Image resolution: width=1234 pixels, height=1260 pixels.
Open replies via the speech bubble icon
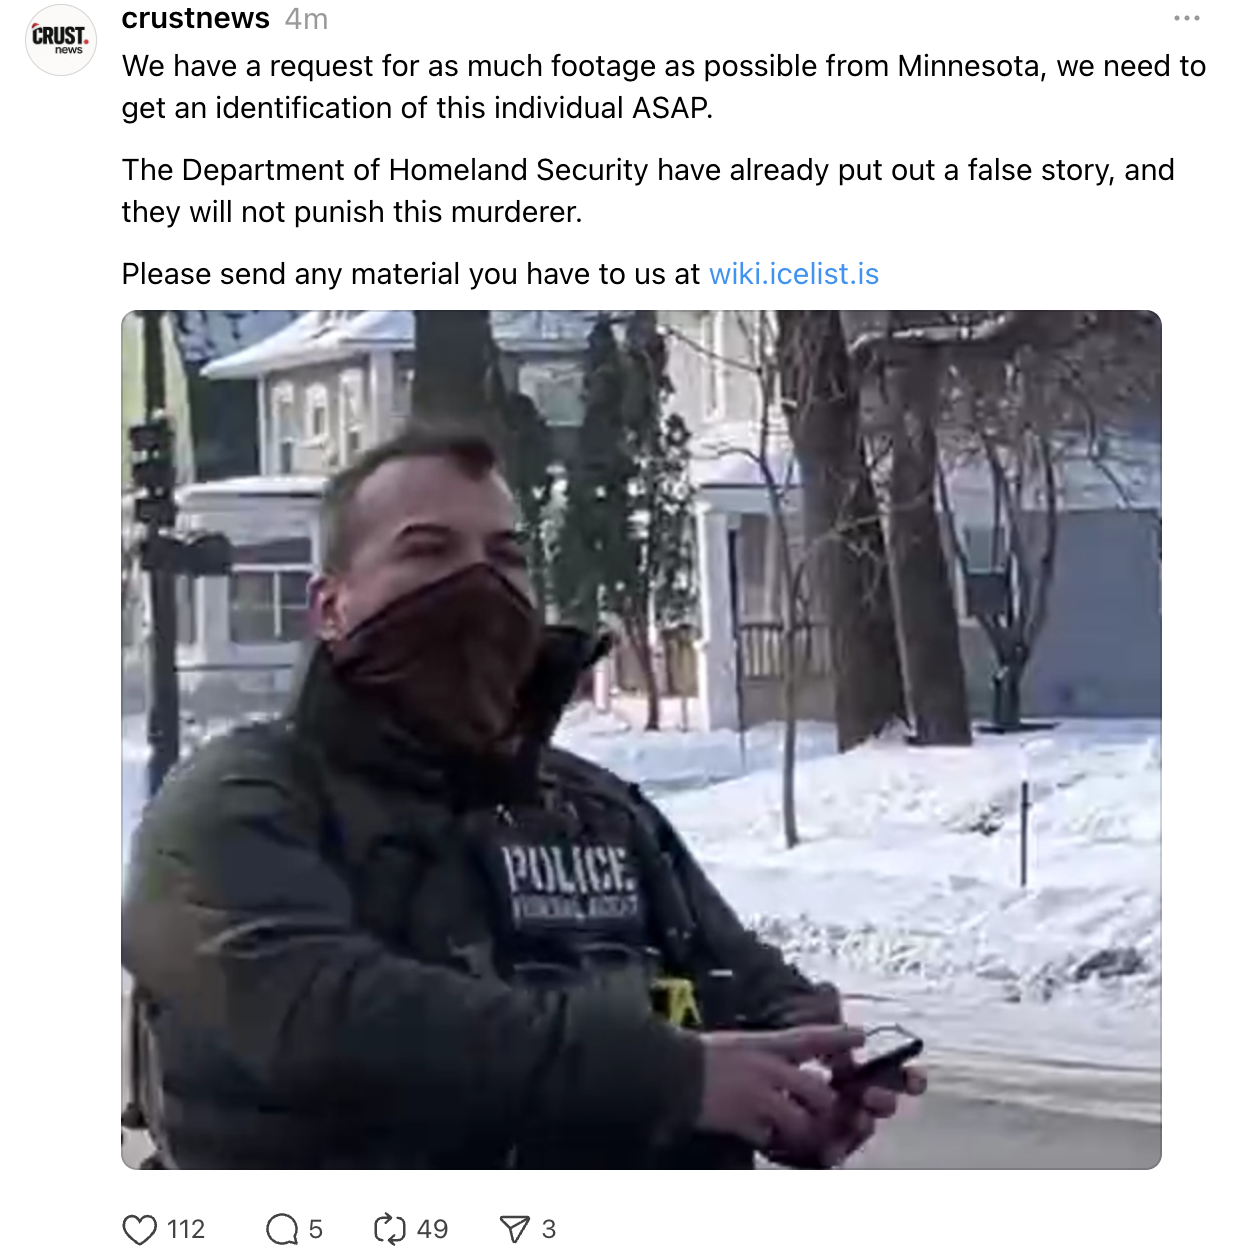point(282,1229)
